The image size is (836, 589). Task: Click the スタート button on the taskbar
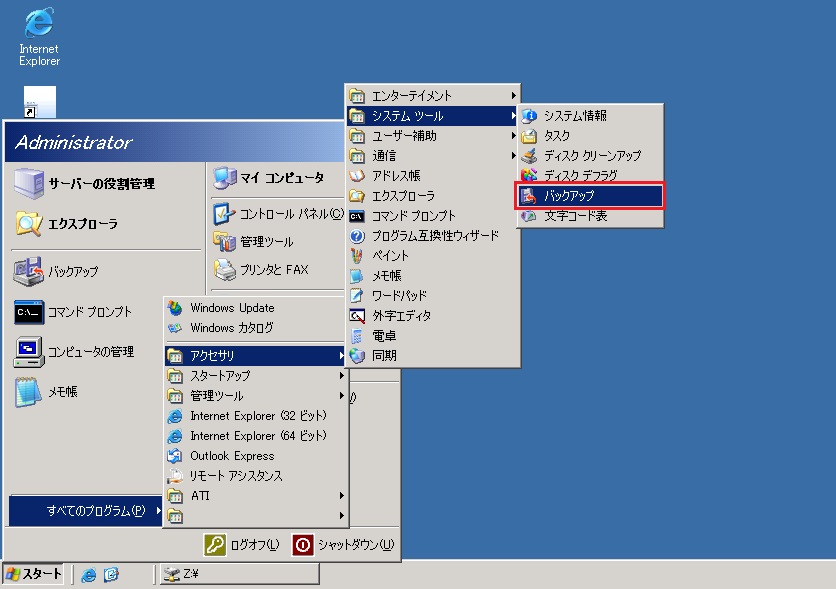tap(34, 574)
